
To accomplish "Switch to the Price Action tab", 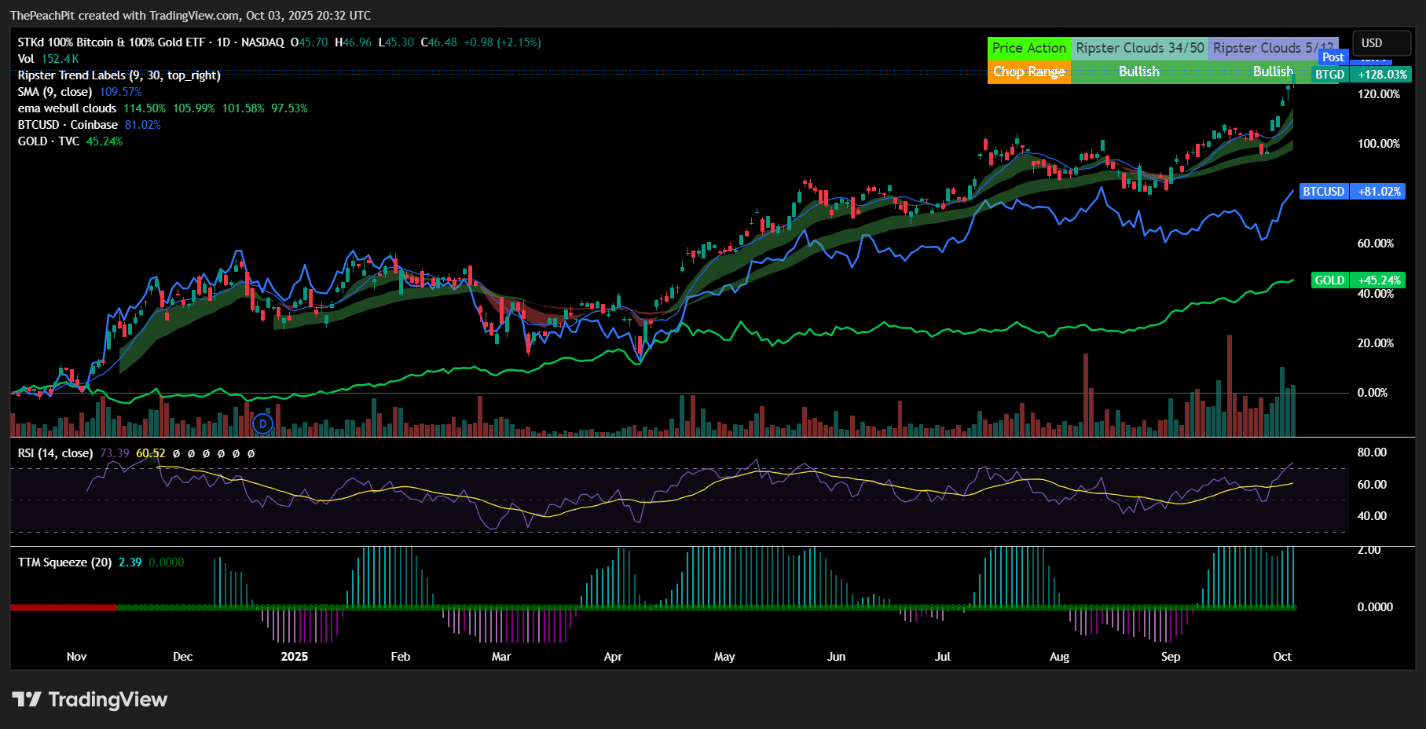I will (1029, 47).
